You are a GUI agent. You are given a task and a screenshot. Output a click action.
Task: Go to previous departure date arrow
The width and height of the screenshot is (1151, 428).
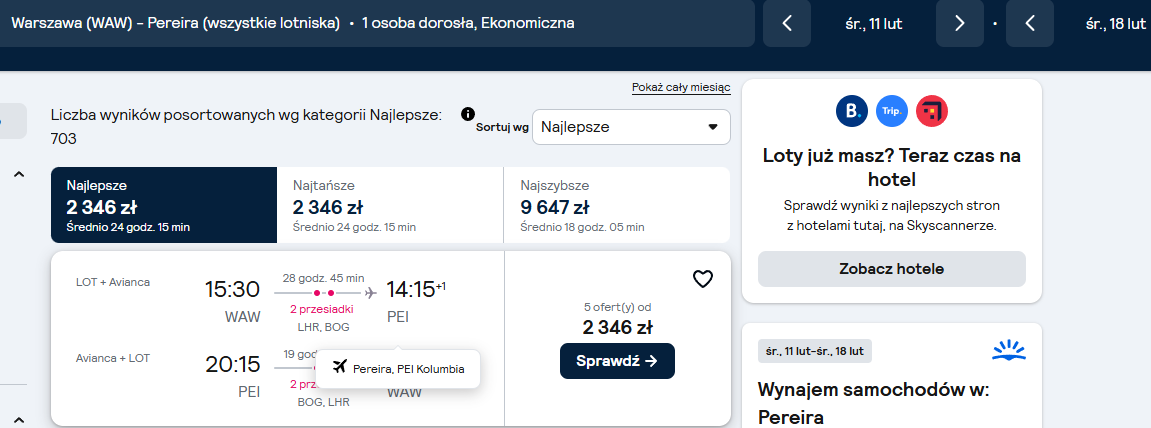[x=787, y=23]
